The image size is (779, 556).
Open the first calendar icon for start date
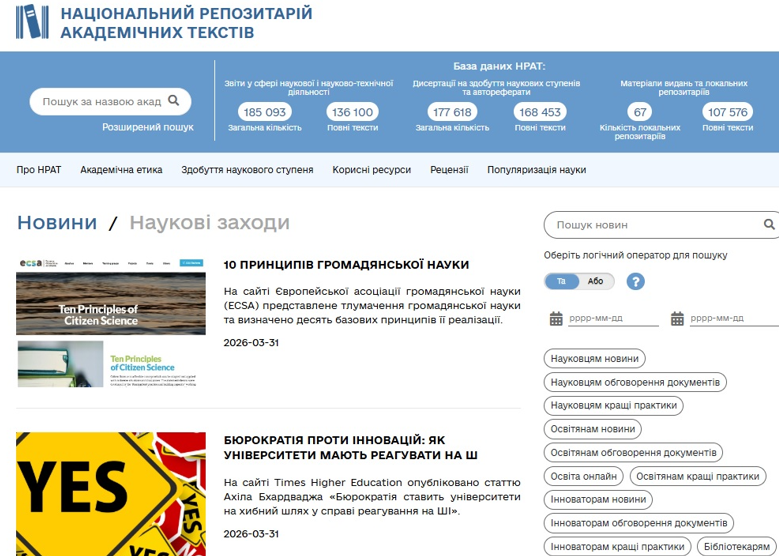pyautogui.click(x=556, y=318)
